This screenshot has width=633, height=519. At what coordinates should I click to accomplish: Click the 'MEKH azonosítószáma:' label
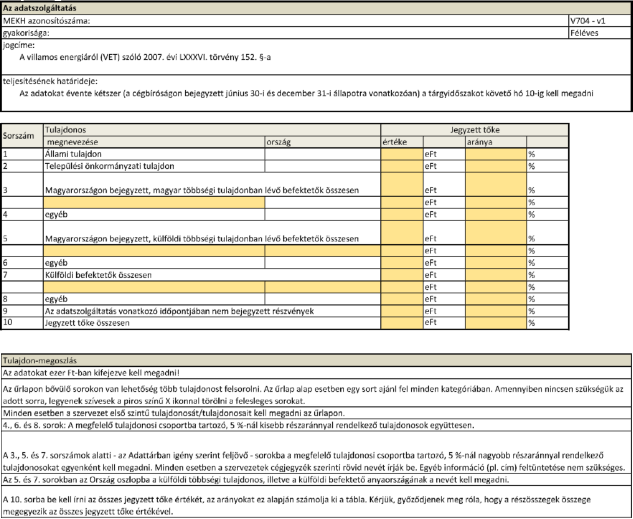click(46, 21)
